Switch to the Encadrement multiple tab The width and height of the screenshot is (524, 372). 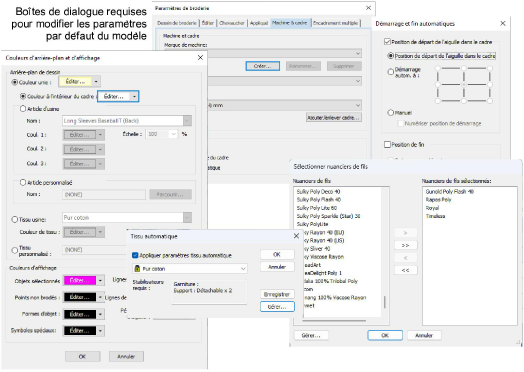[x=336, y=23]
